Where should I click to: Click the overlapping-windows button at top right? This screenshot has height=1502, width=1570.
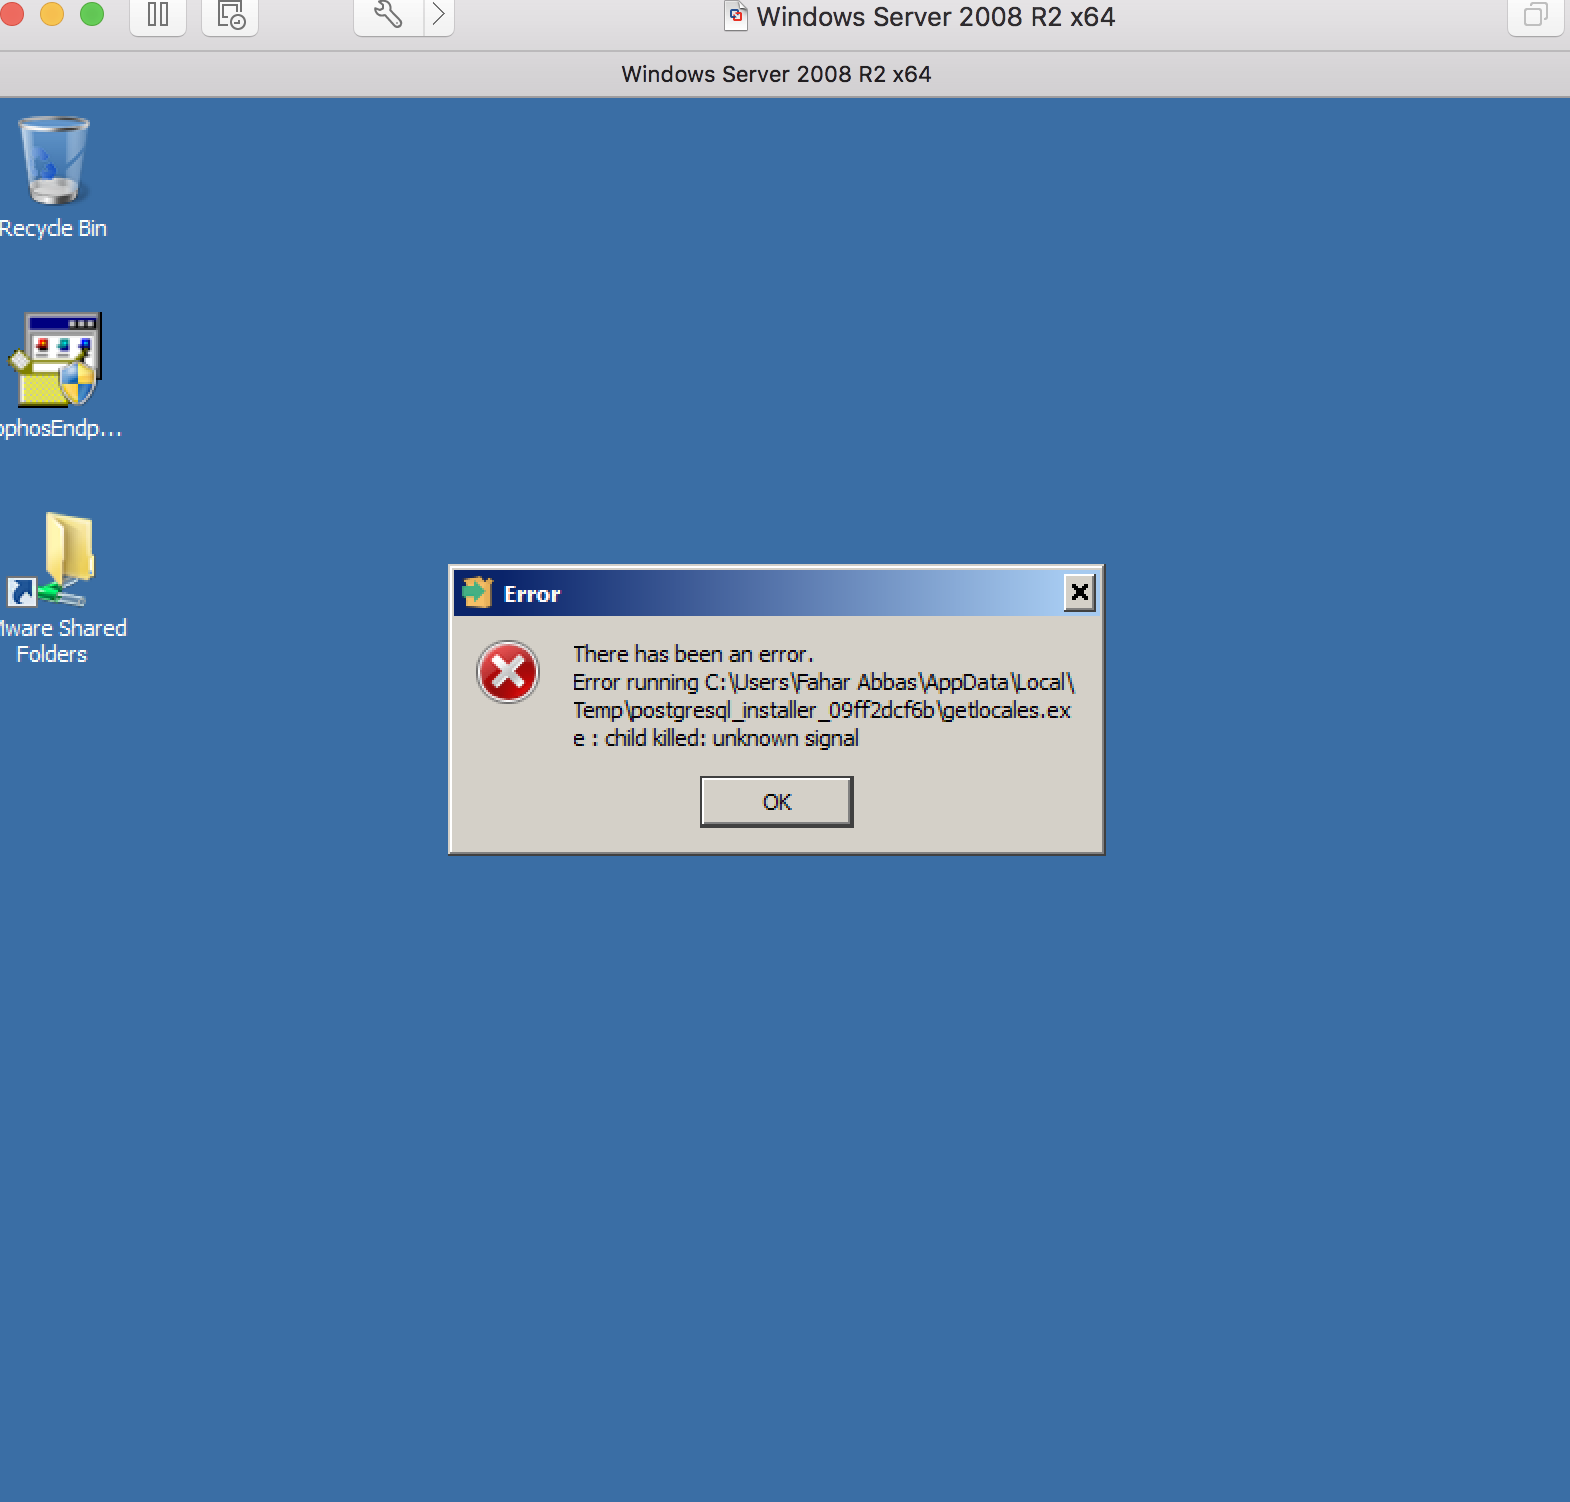point(1534,15)
